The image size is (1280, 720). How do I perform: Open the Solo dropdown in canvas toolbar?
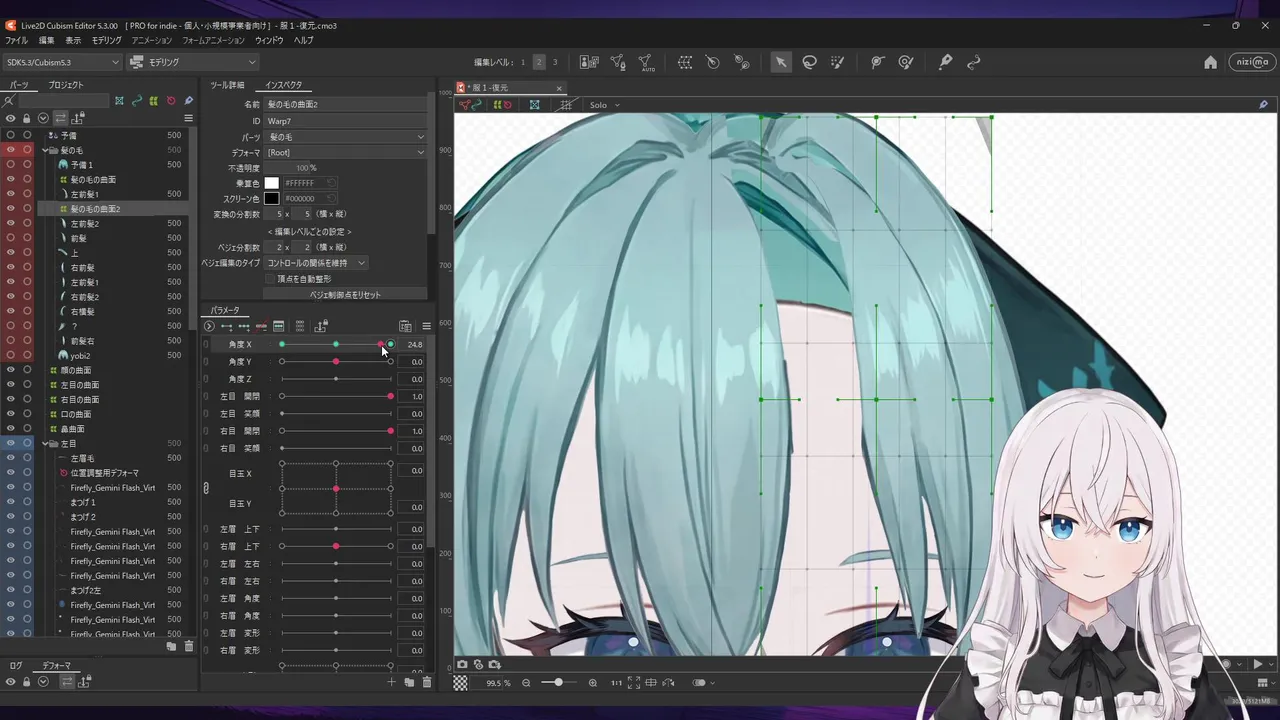click(604, 105)
